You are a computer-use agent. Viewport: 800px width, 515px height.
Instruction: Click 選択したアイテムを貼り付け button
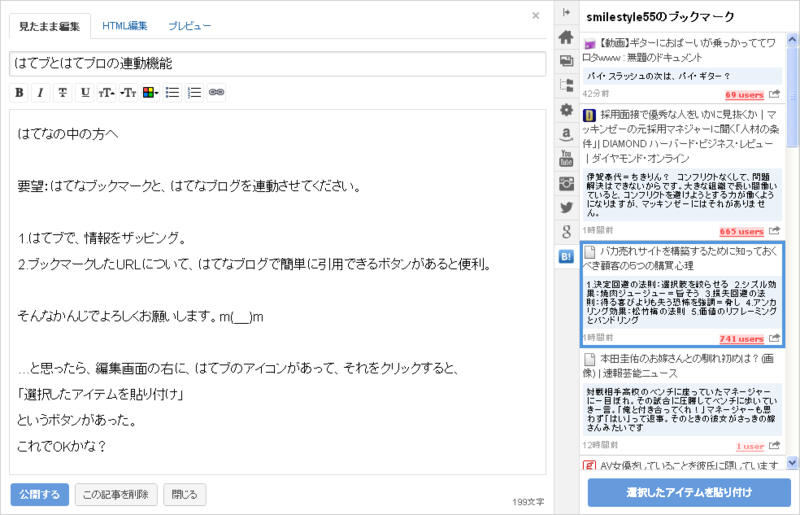click(689, 493)
